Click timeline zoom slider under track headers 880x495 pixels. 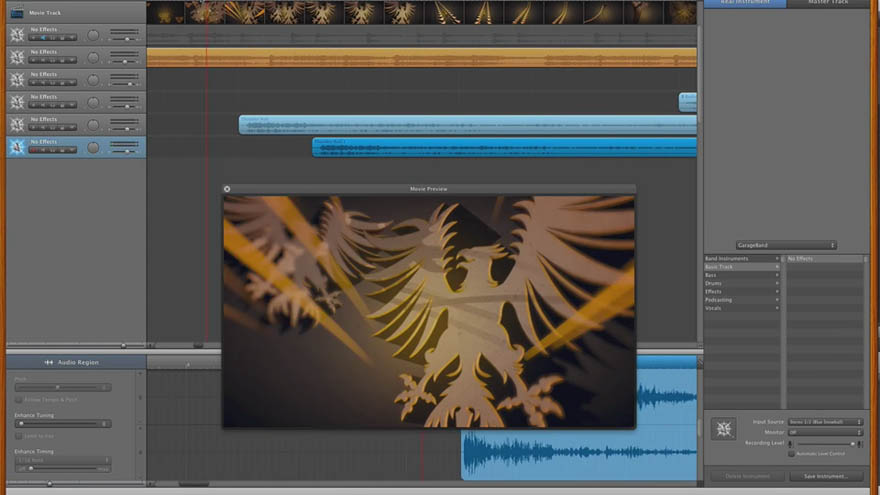(x=75, y=345)
